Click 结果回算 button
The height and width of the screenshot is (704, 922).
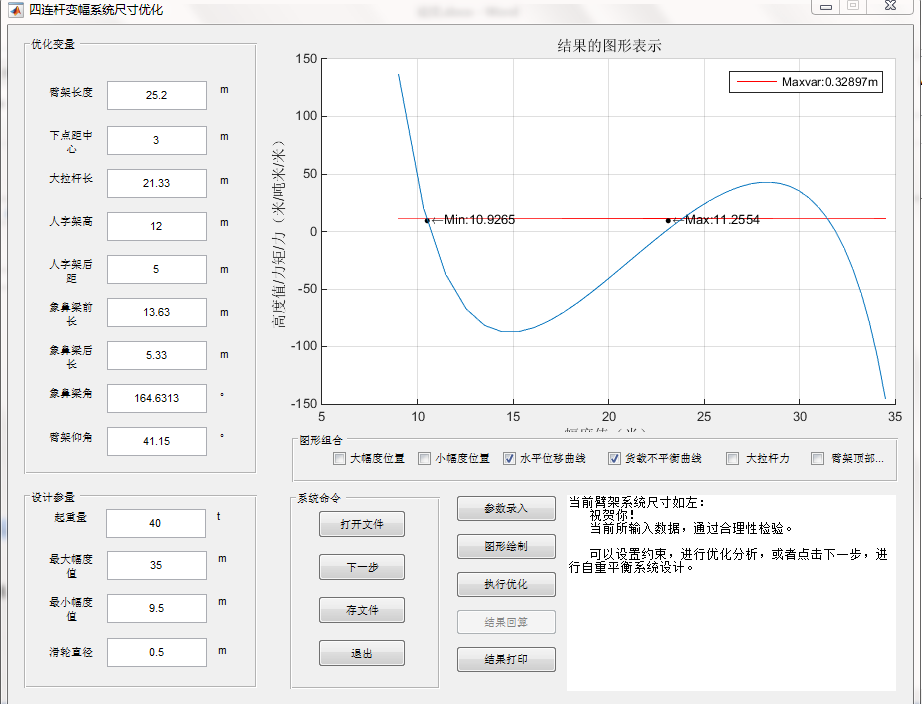click(x=506, y=622)
